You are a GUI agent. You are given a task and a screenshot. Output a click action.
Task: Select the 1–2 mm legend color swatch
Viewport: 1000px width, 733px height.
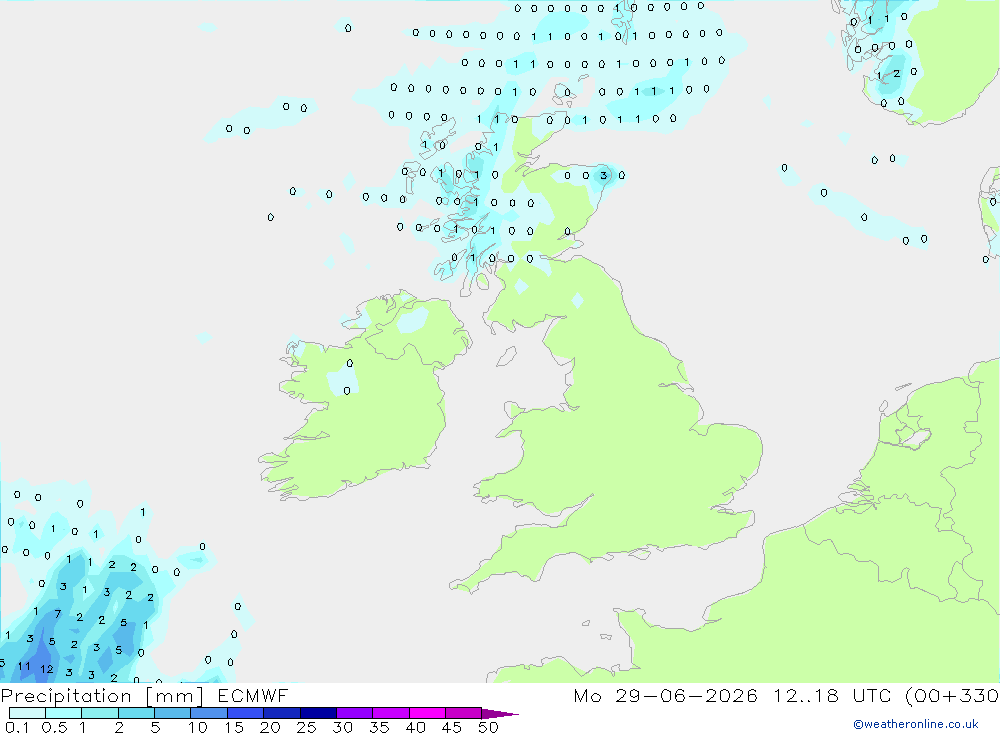coord(99,713)
